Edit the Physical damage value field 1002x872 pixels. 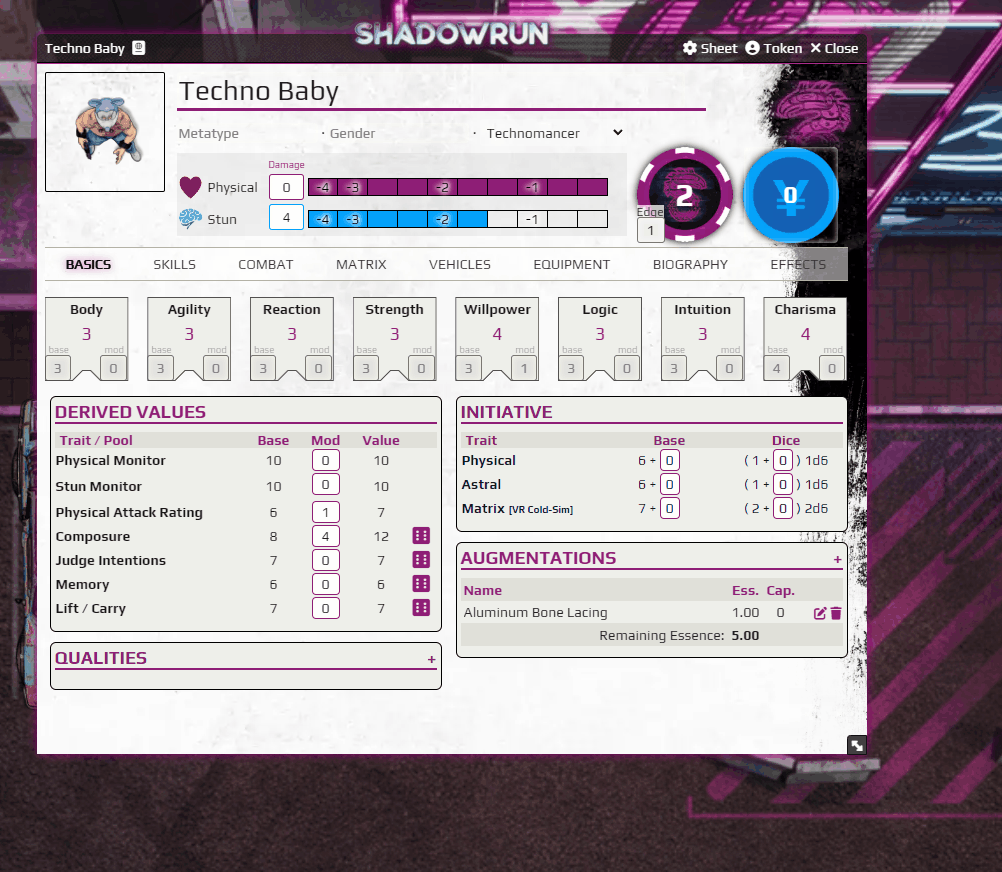286,187
